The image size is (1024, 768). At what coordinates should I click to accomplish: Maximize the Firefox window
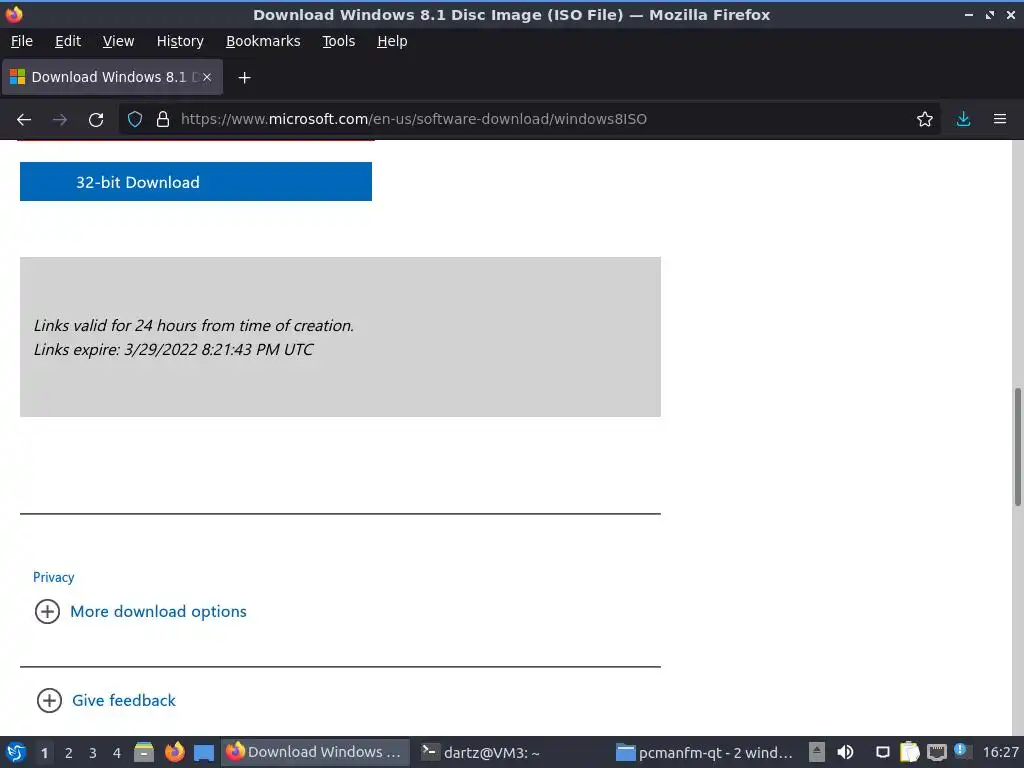(x=990, y=14)
